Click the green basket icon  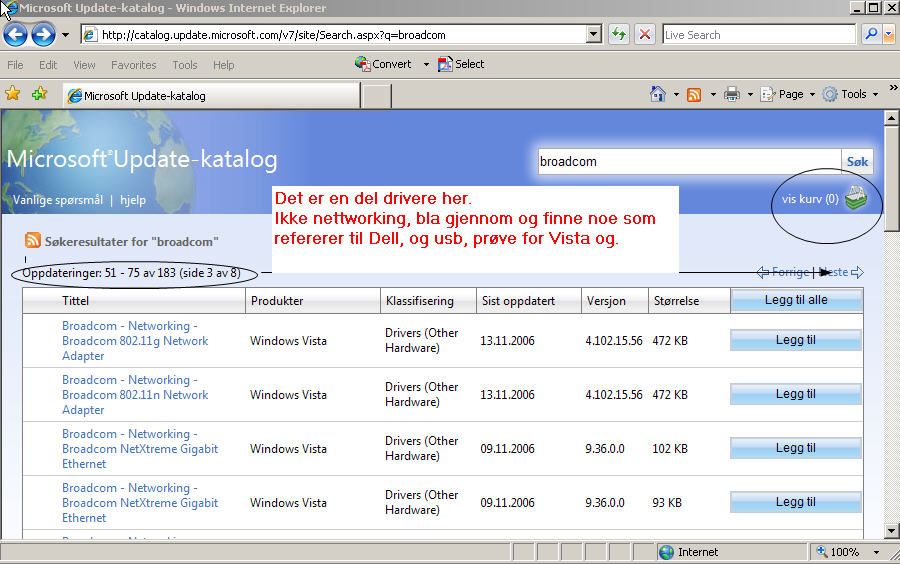[856, 199]
